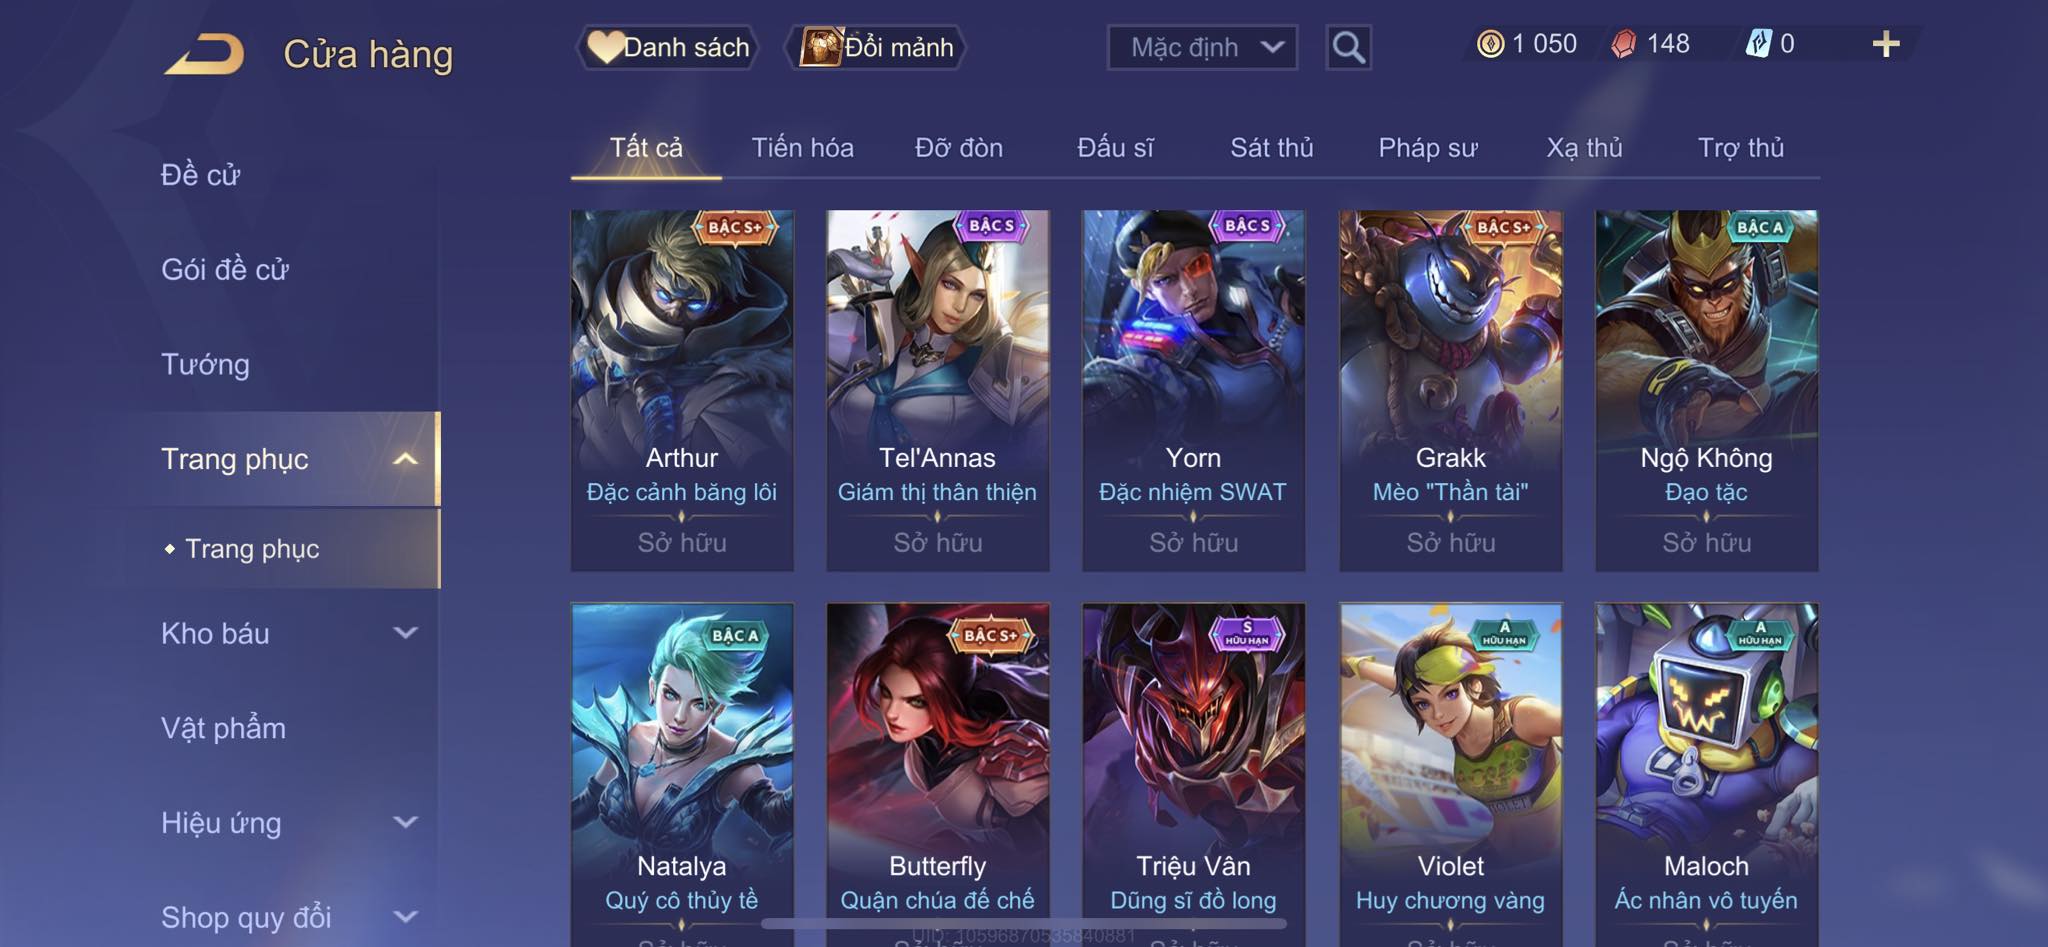Click the horizontal scrollbar at the bottom
This screenshot has width=2048, height=947.
point(1023,923)
